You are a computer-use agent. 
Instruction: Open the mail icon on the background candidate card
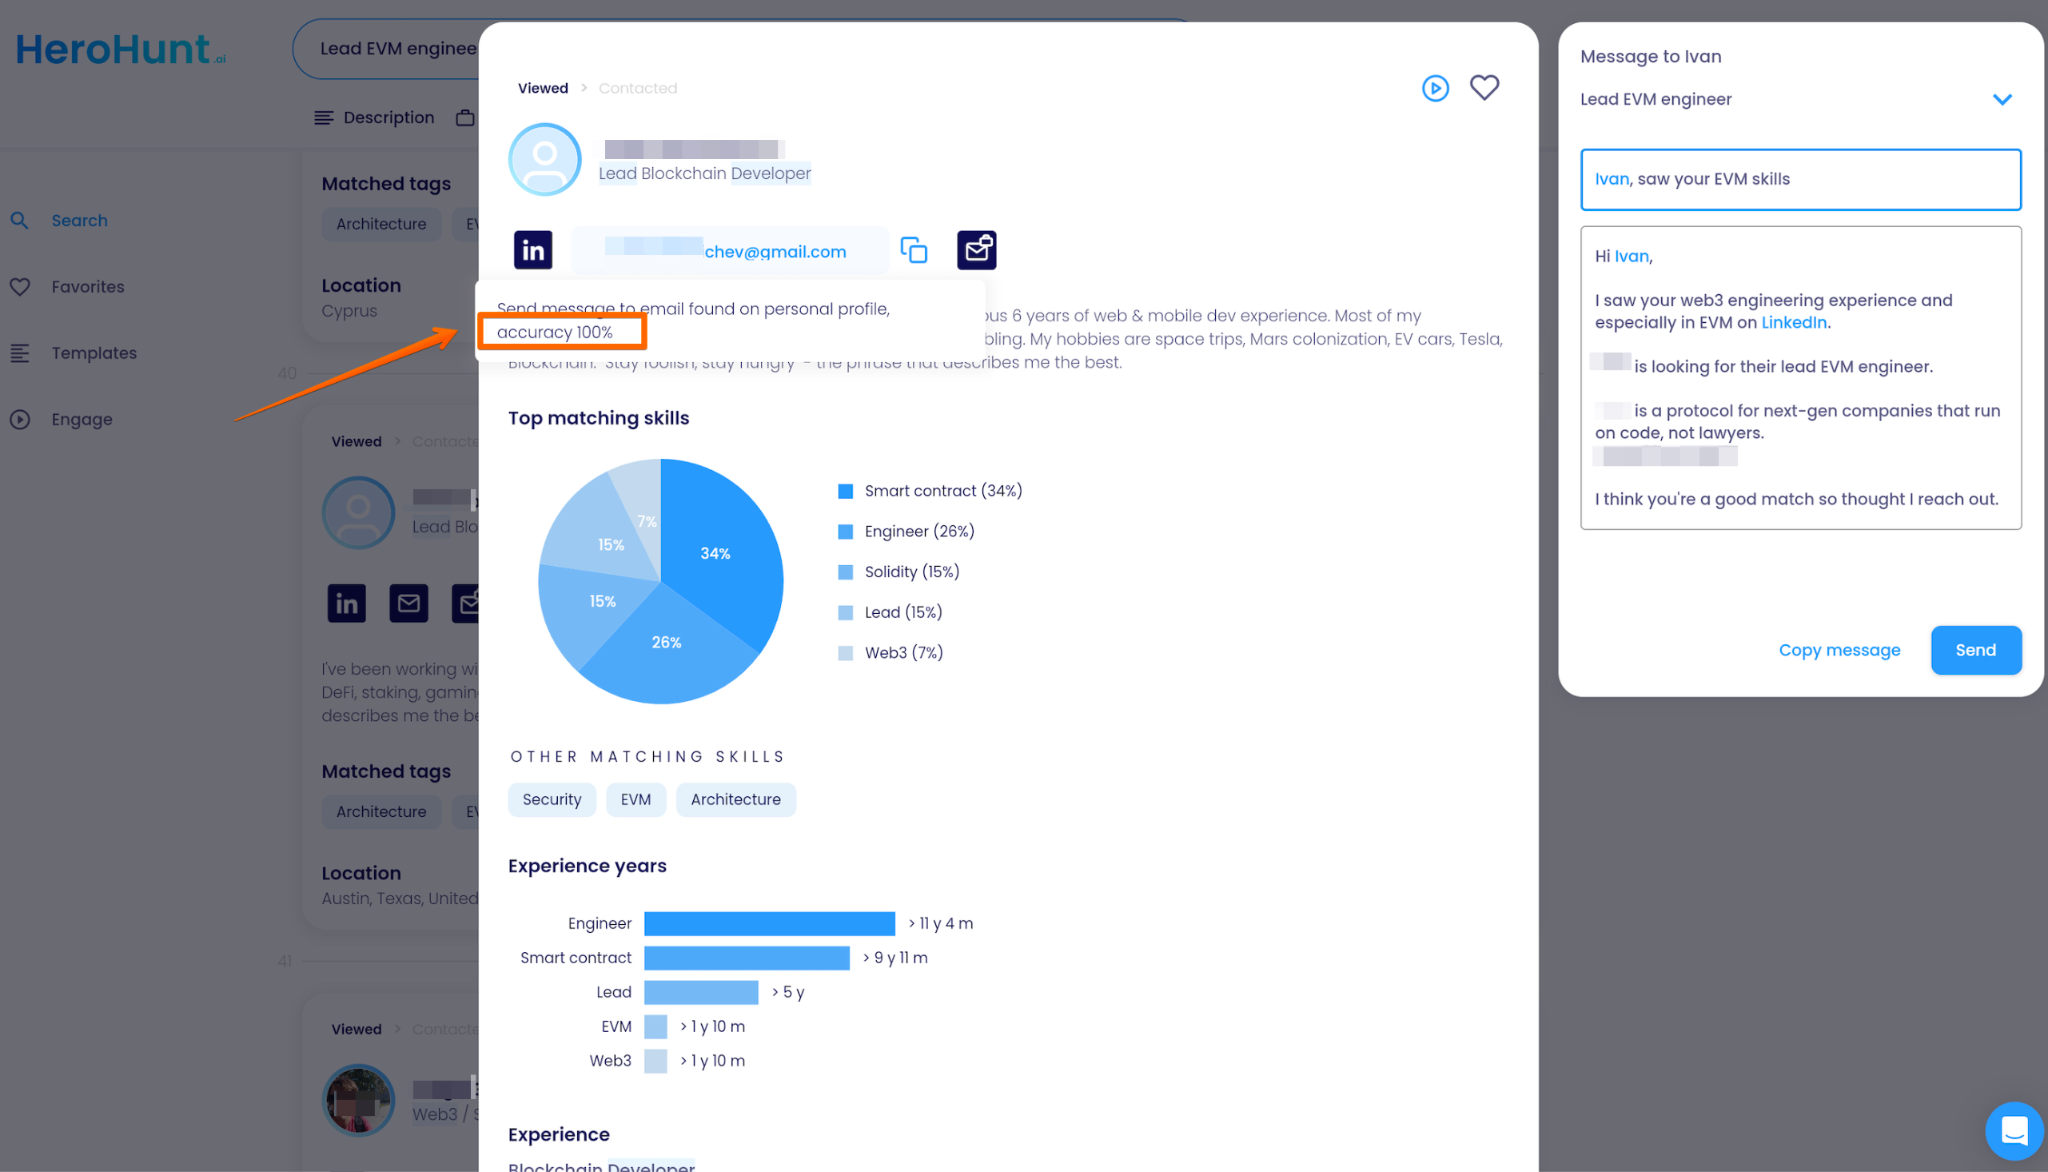[408, 603]
